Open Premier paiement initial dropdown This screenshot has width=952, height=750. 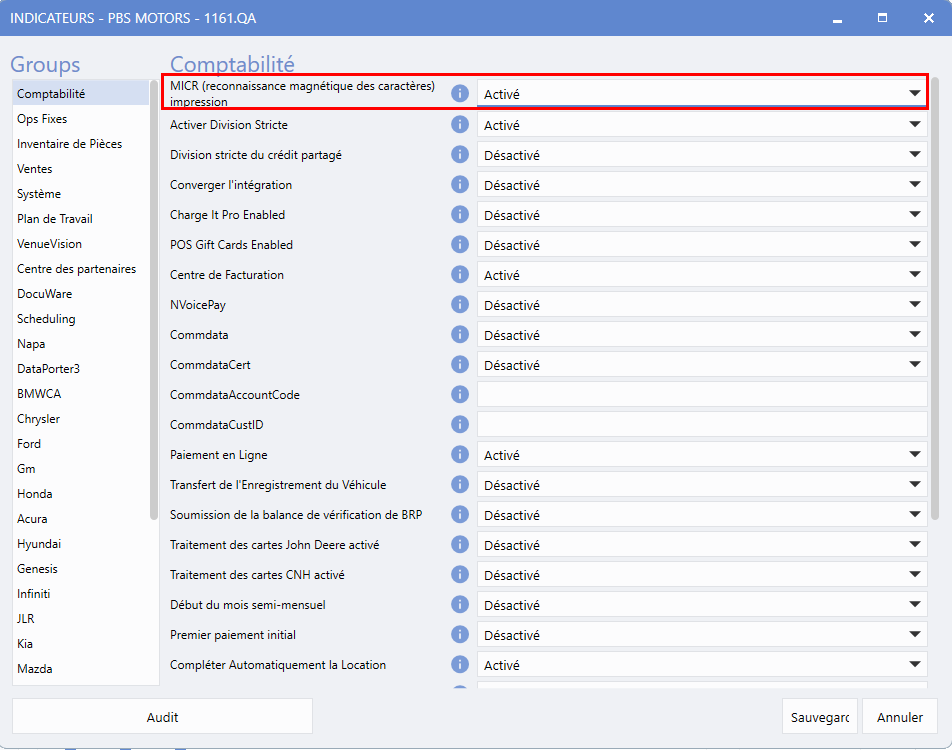(702, 635)
